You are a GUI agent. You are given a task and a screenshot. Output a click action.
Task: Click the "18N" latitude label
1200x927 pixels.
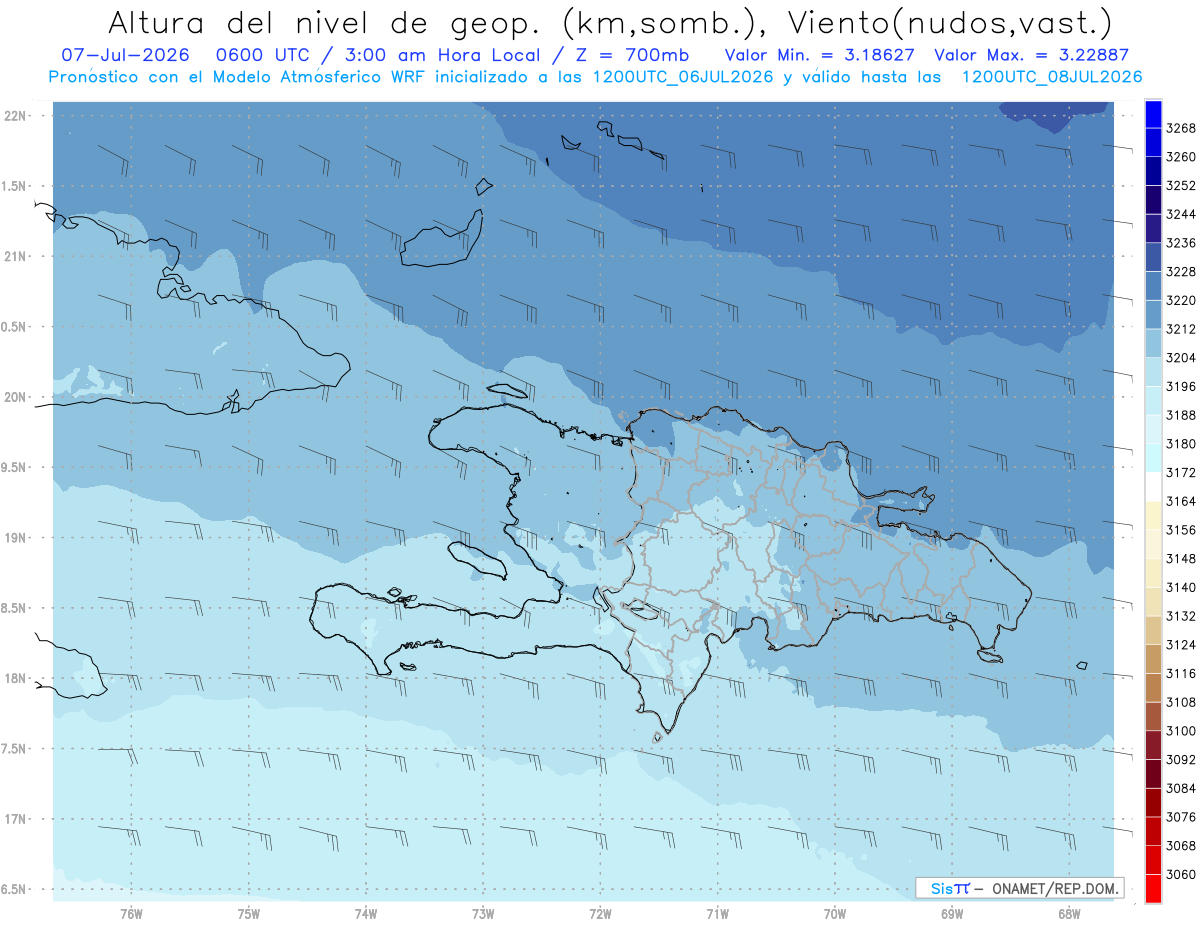point(14,678)
